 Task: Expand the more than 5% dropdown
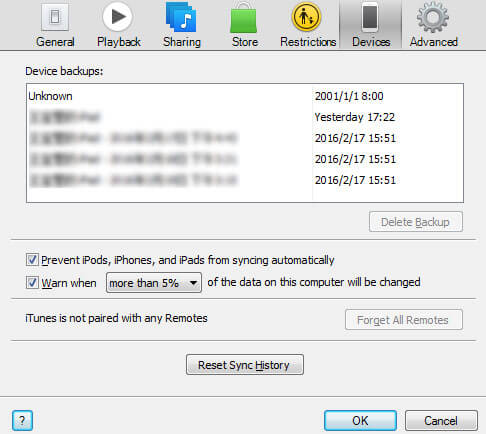click(x=154, y=283)
